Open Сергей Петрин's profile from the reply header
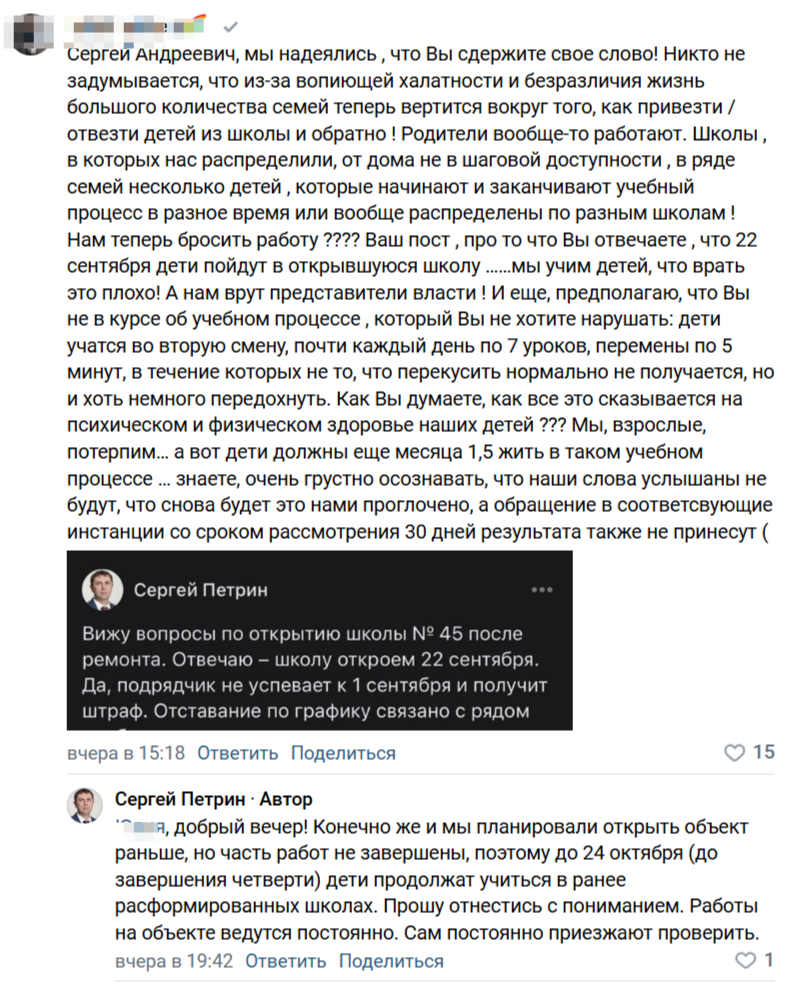Screen dimensions: 804x986 178,799
